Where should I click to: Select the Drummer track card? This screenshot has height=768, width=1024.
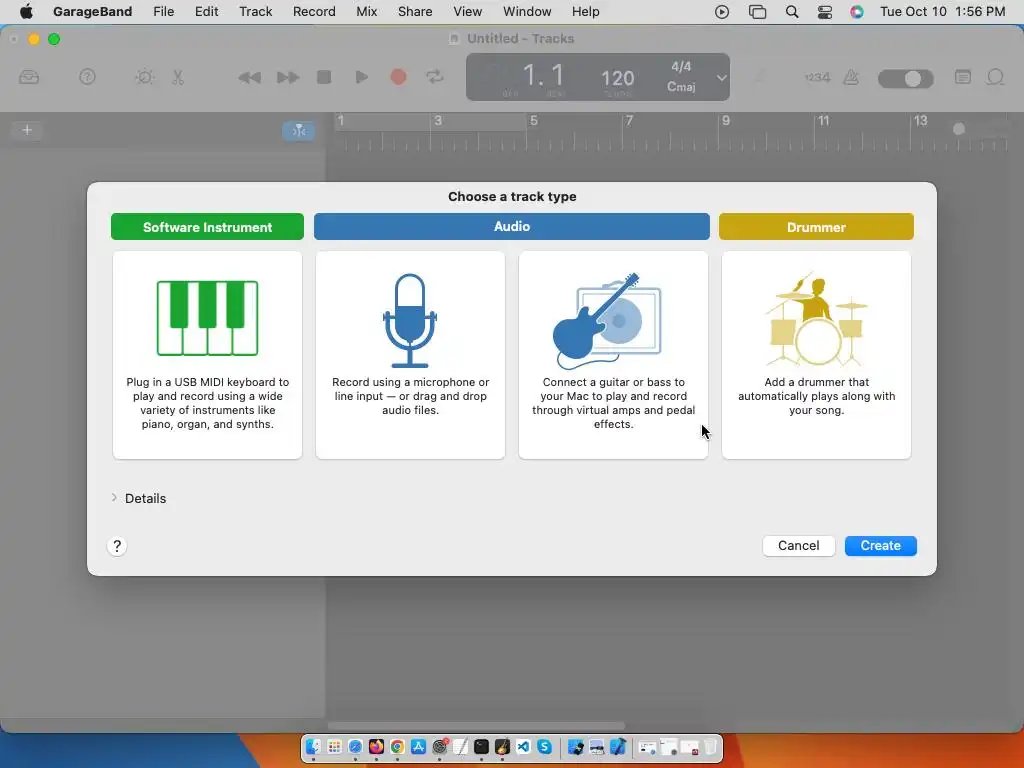[x=816, y=355]
